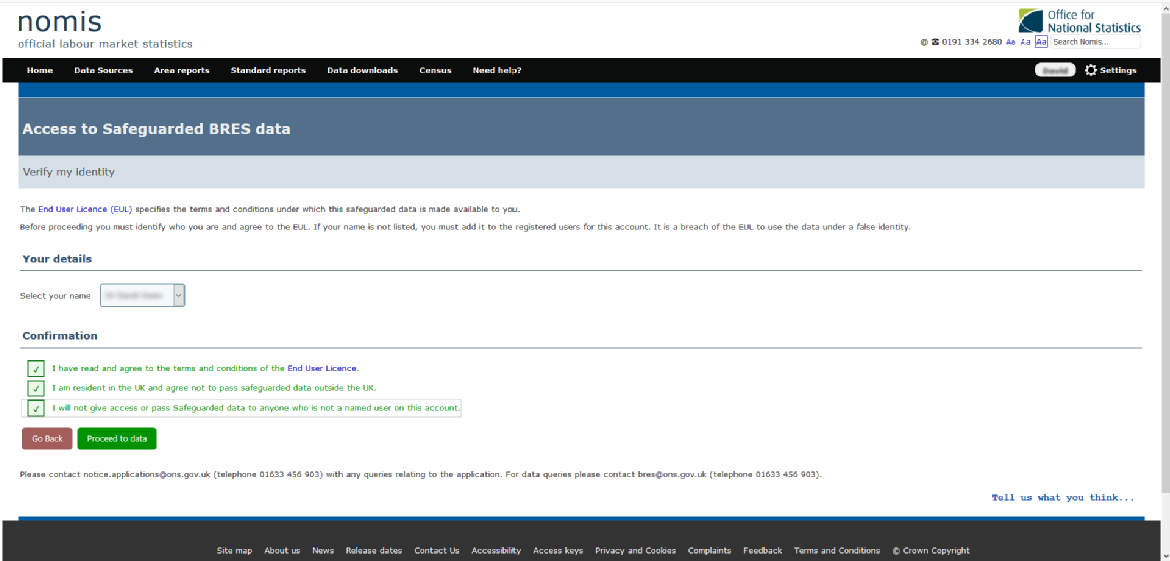Open Settings via the gear icon
The width and height of the screenshot is (1170, 561).
pyautogui.click(x=1091, y=70)
